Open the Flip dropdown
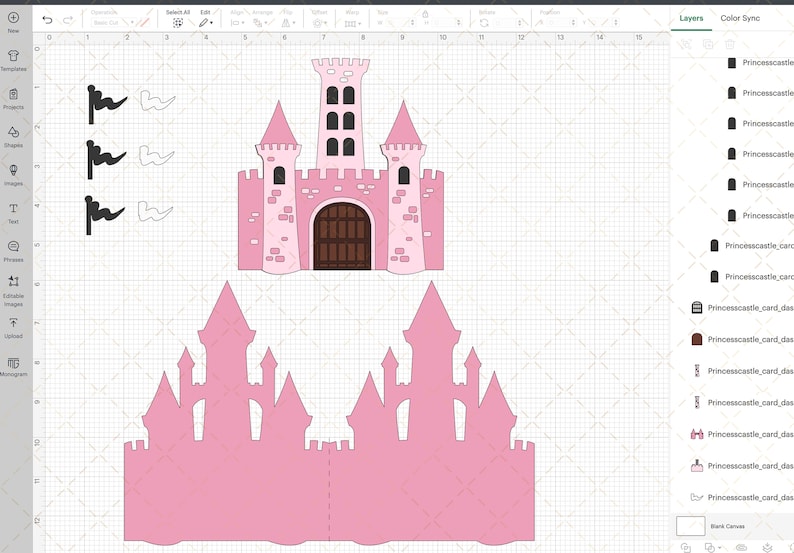Screen dimensions: 794x553 point(288,23)
